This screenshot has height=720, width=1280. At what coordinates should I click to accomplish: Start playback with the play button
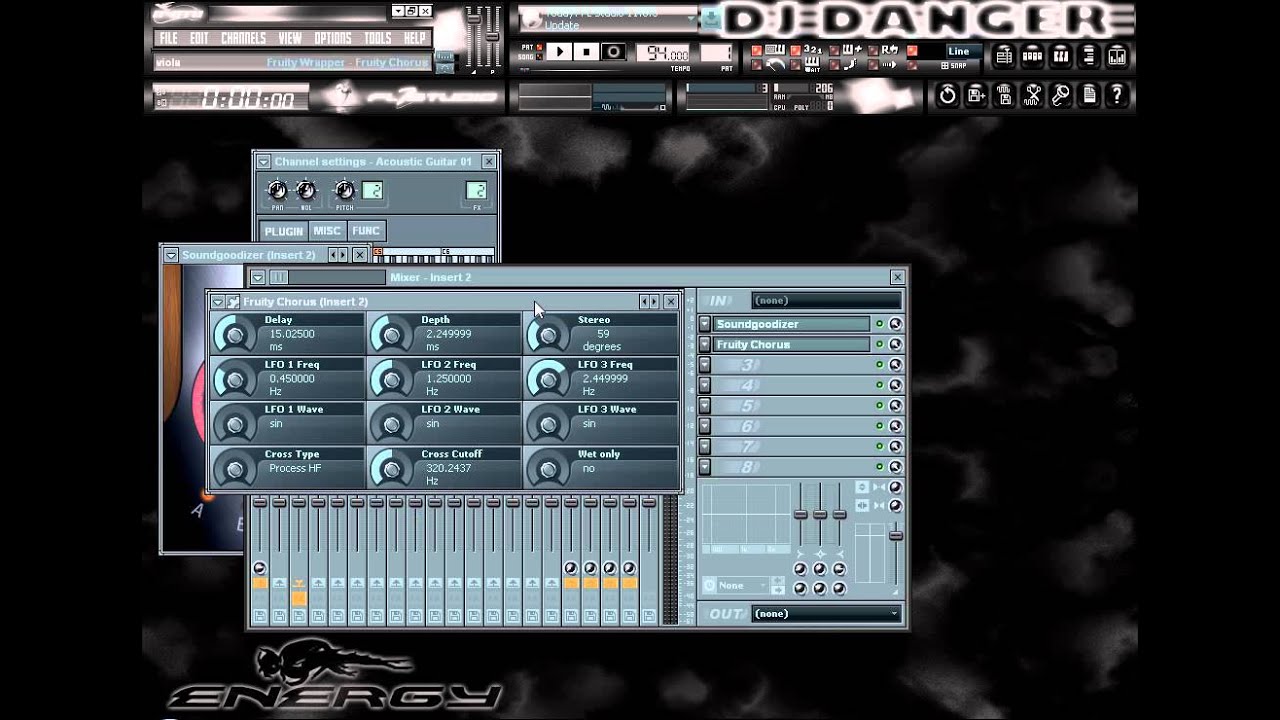(x=560, y=52)
